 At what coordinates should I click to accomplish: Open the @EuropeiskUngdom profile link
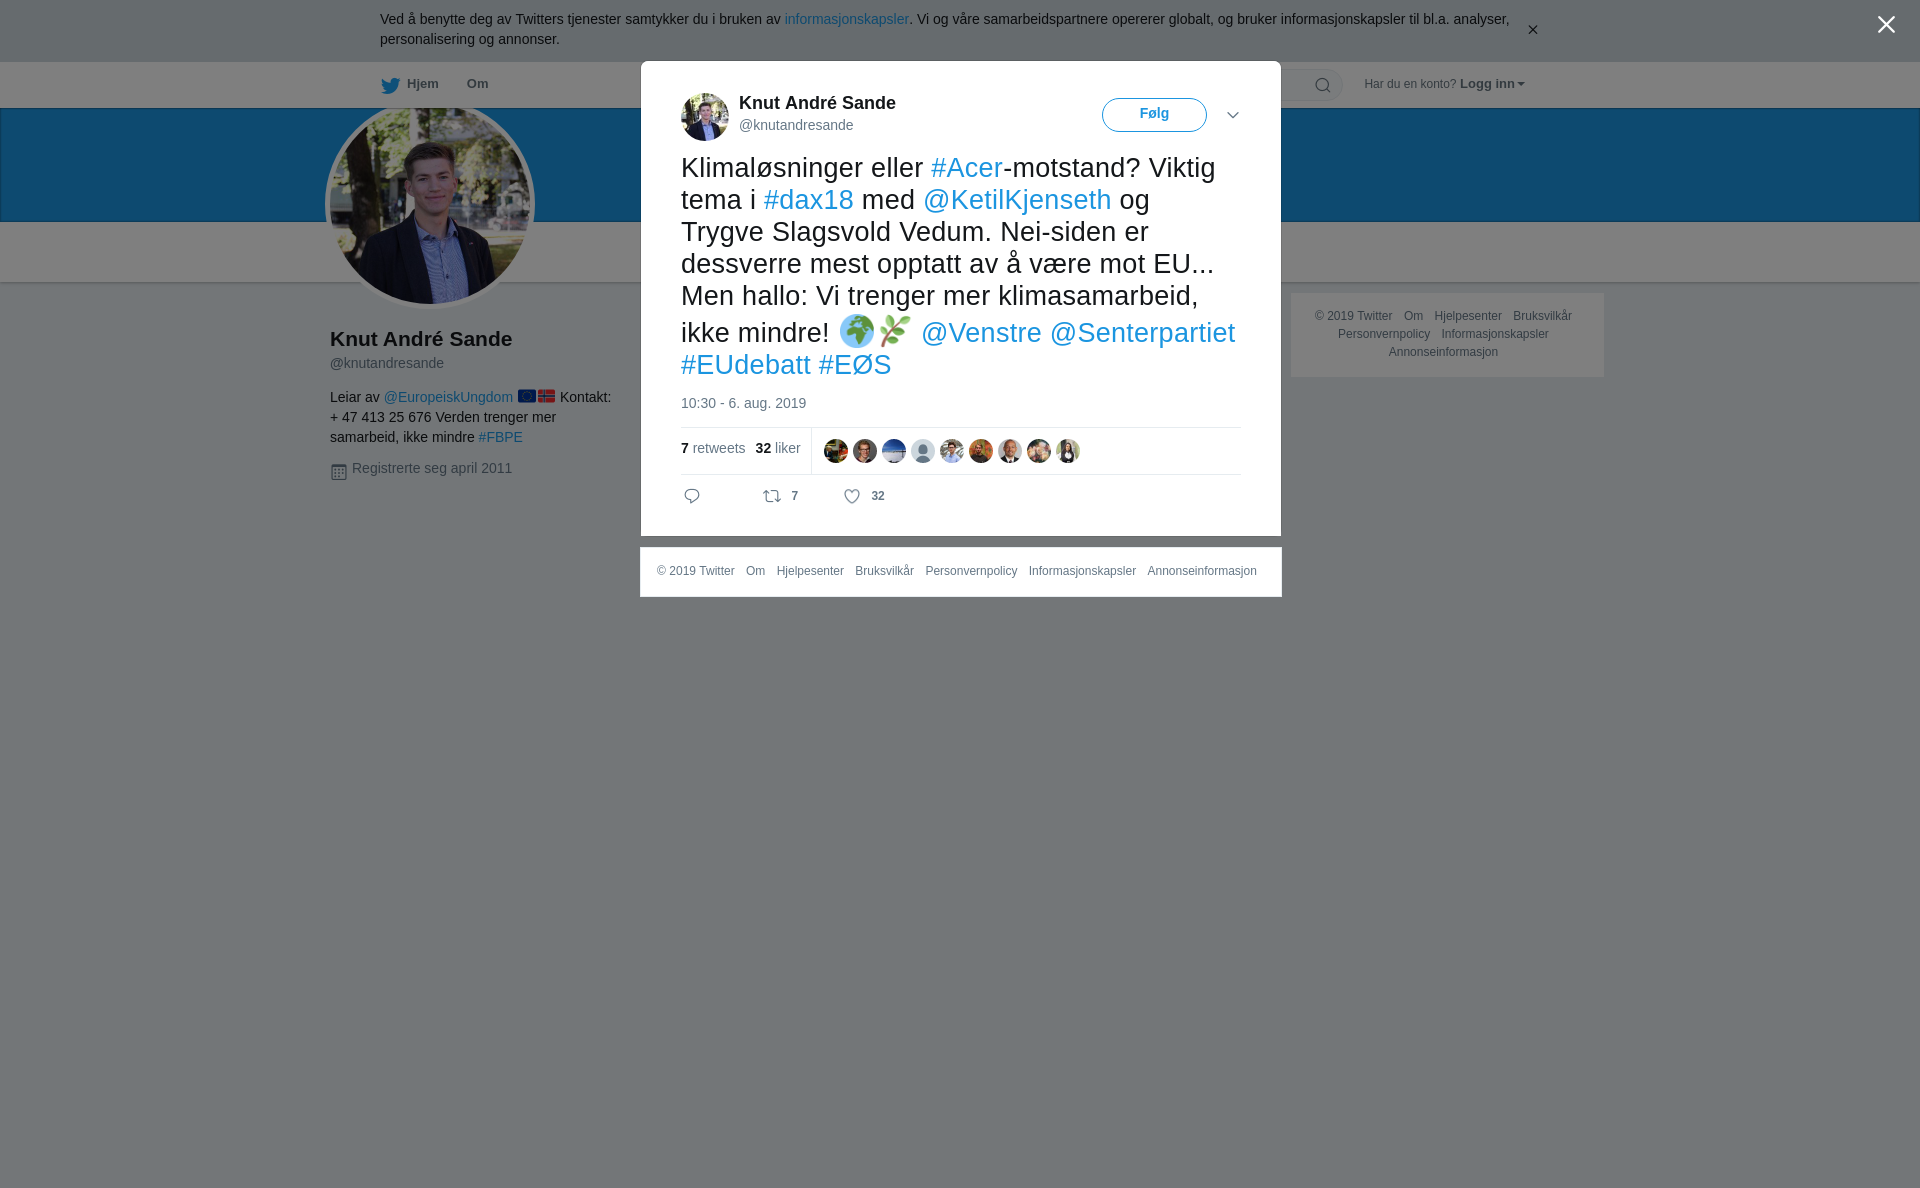(448, 397)
